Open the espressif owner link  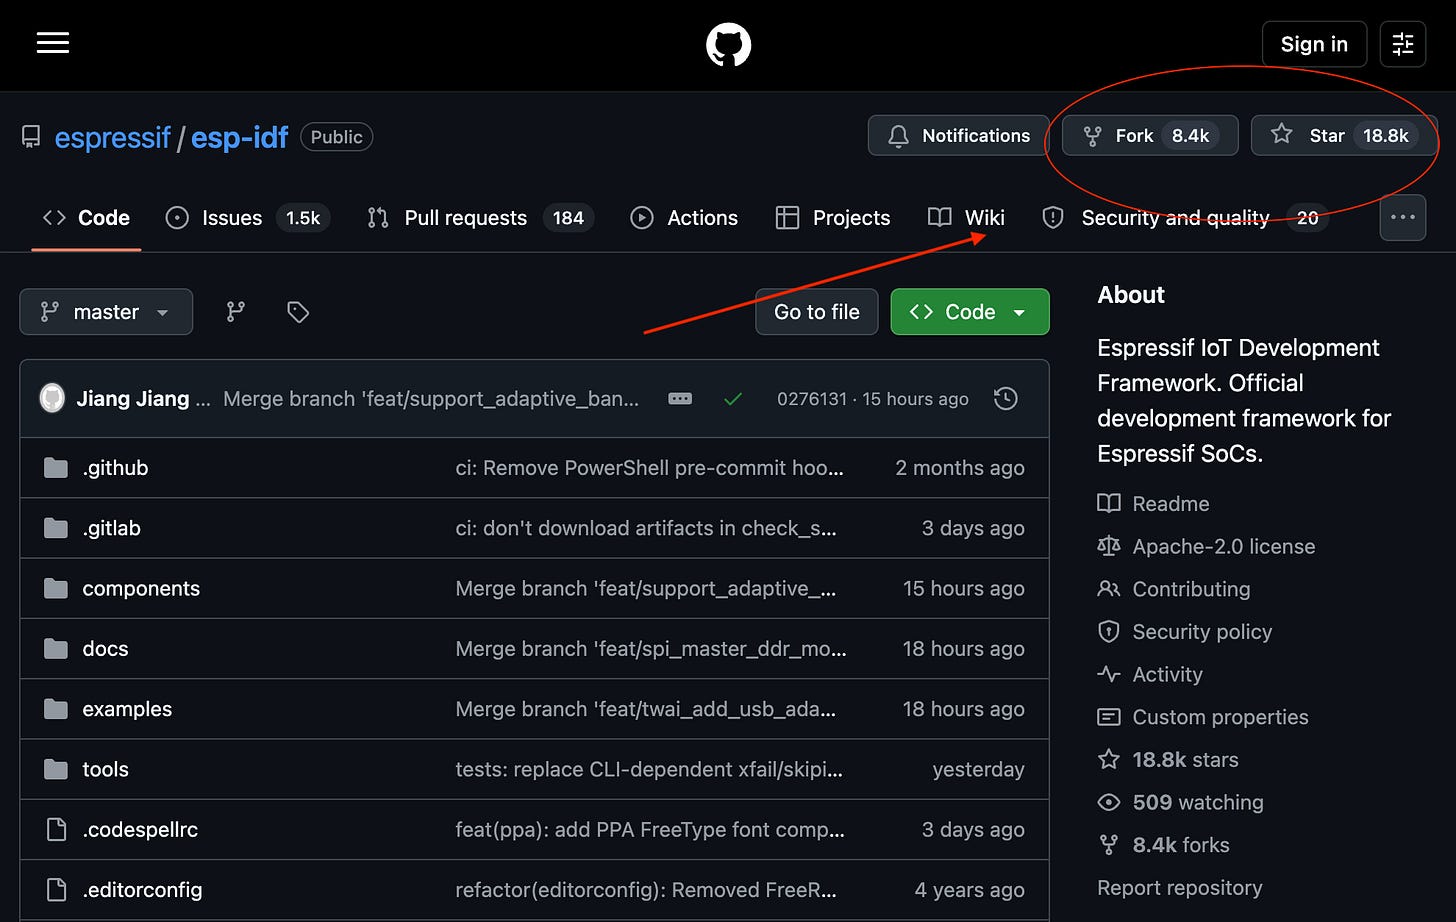pyautogui.click(x=112, y=137)
